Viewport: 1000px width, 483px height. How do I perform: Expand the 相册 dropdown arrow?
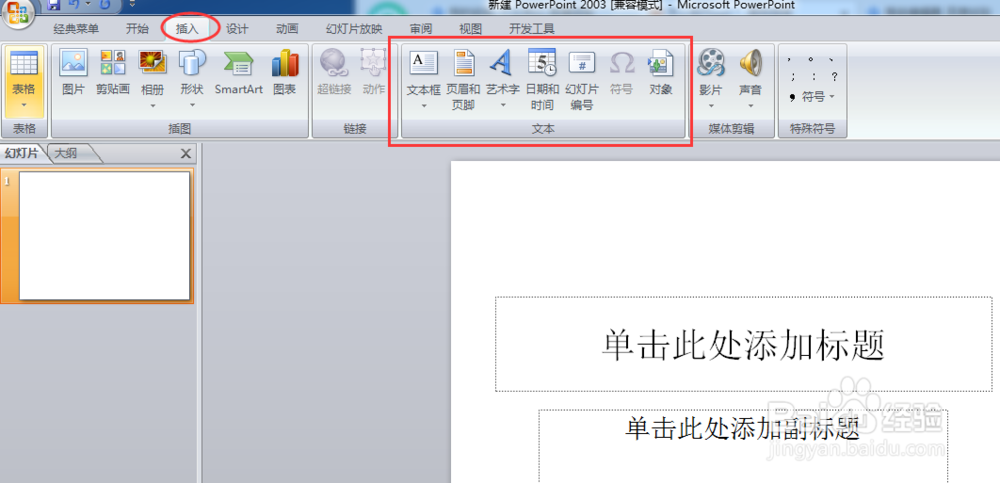[x=152, y=106]
